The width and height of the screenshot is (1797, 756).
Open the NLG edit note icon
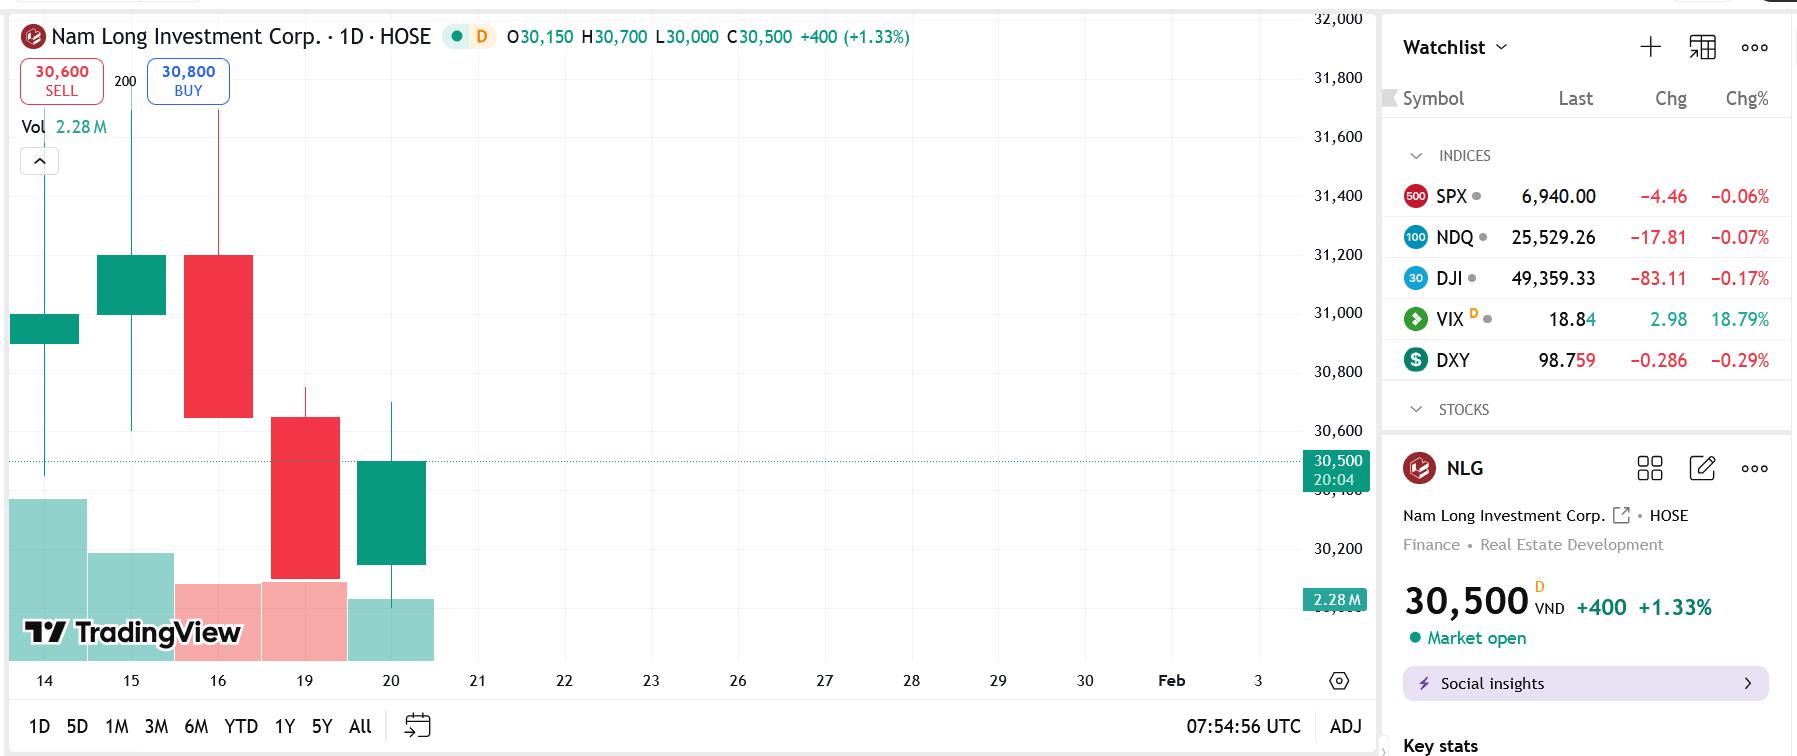[x=1701, y=468]
